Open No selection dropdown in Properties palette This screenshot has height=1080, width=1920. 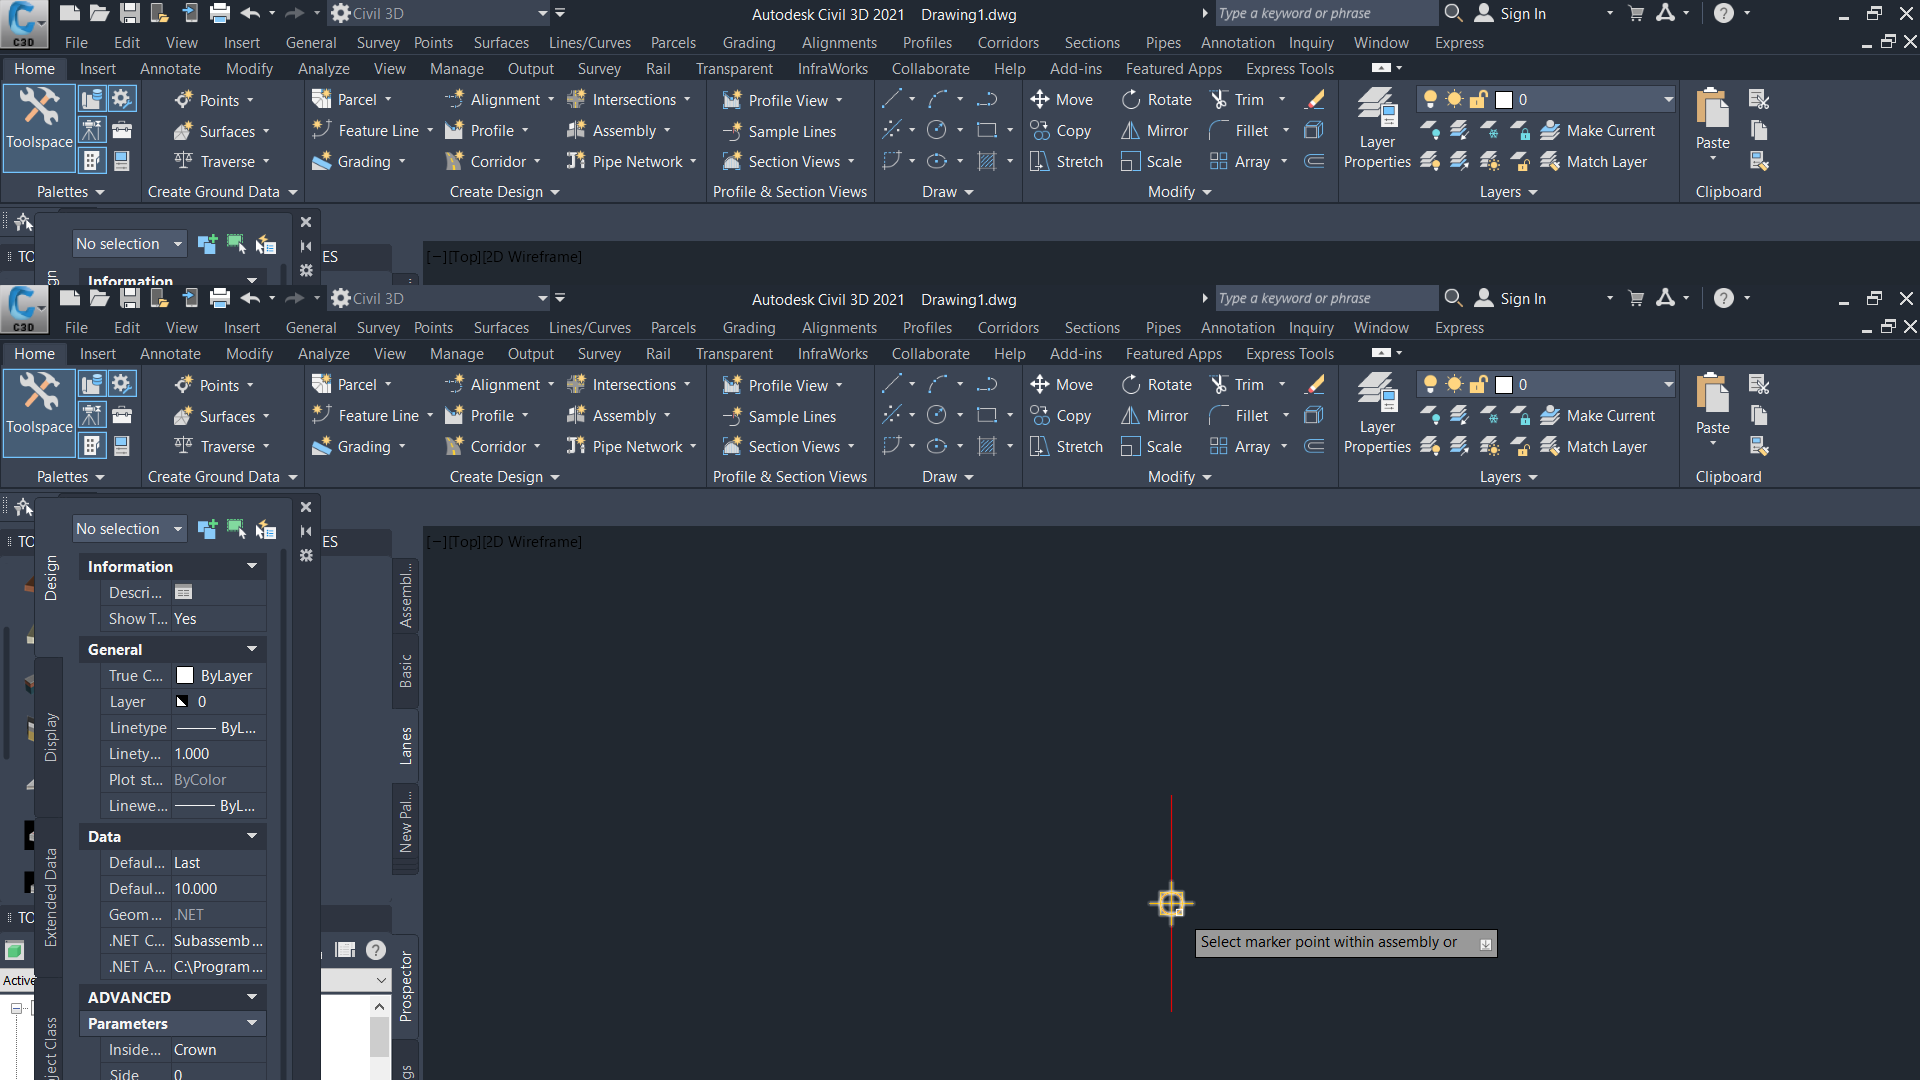129,528
